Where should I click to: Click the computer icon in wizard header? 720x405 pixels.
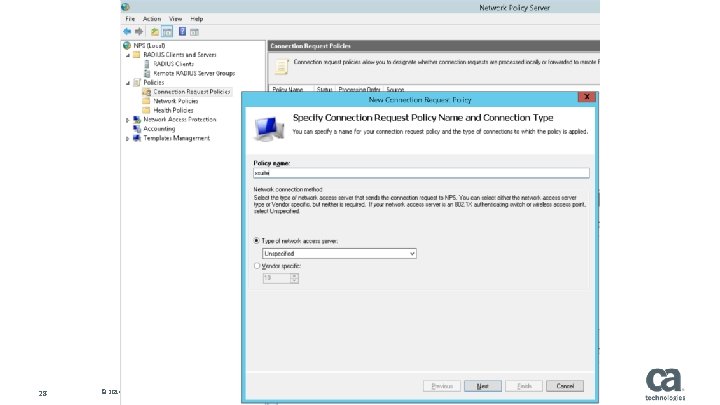(269, 129)
